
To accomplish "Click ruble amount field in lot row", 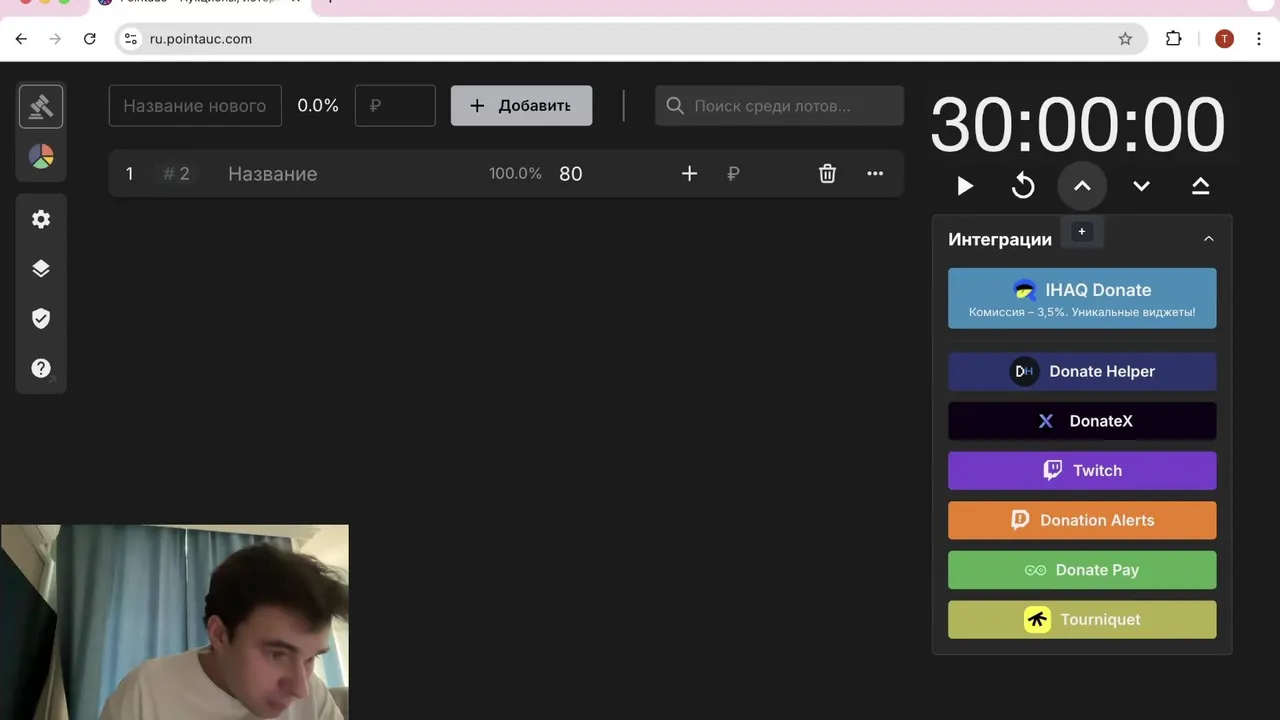I will click(x=760, y=174).
